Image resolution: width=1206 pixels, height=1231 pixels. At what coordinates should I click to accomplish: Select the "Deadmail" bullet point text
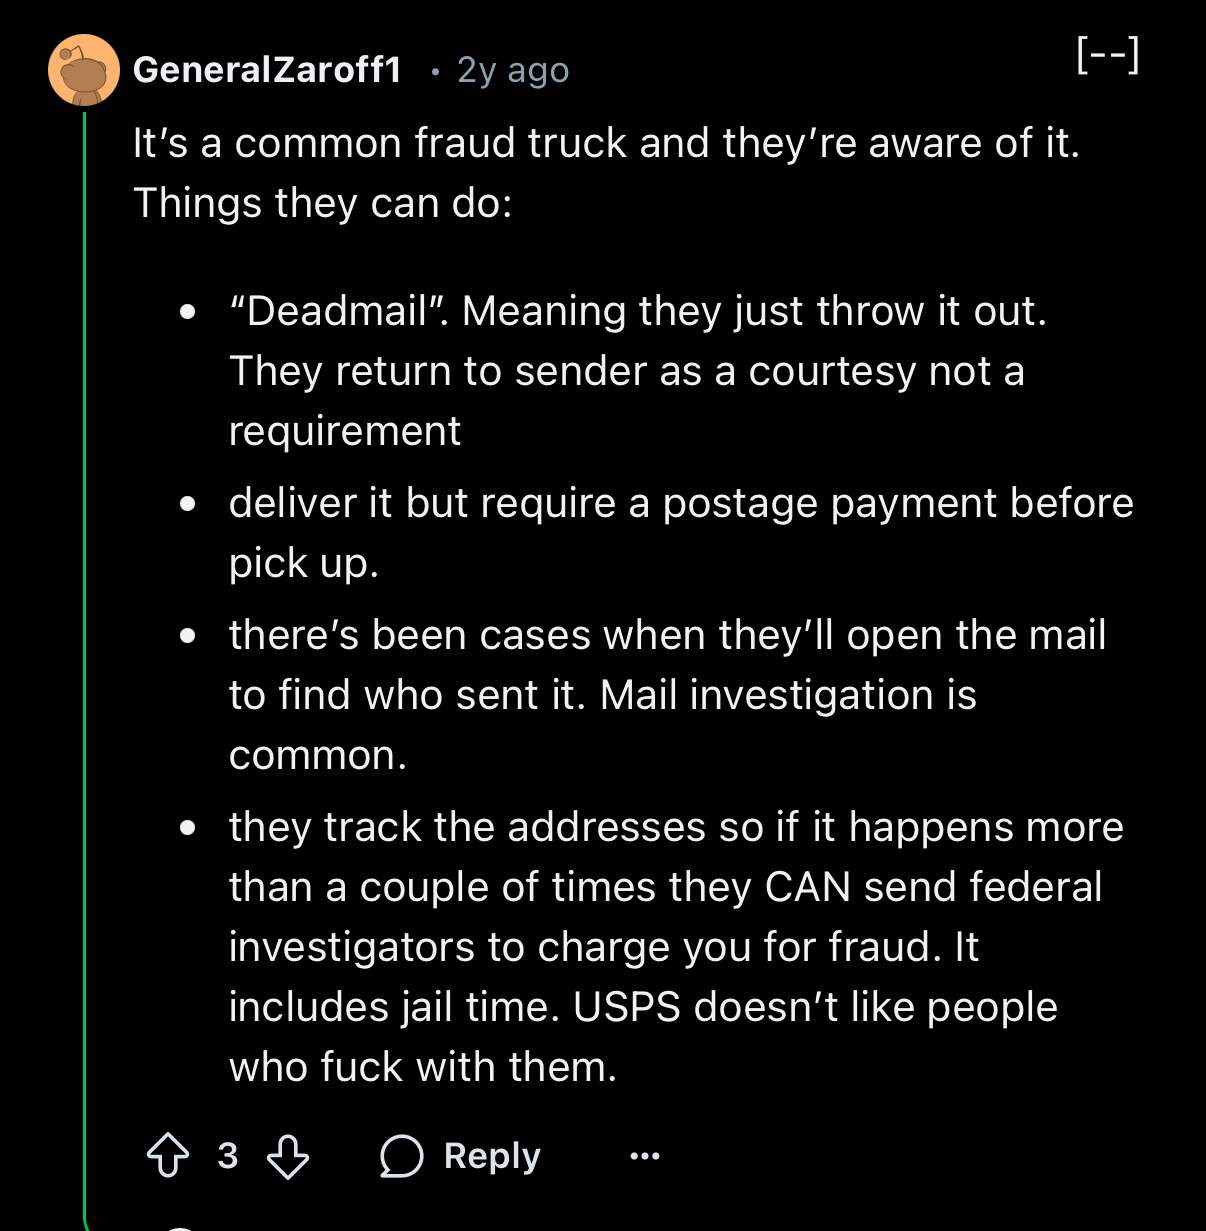point(638,371)
